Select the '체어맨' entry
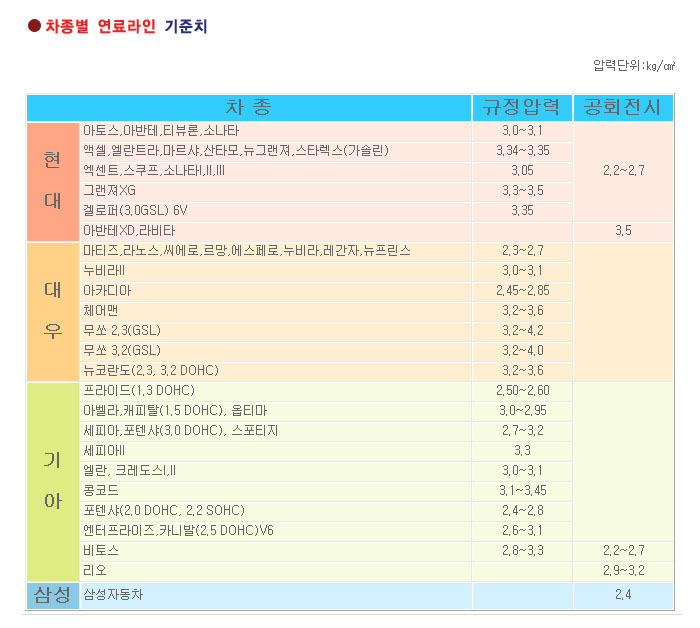The height and width of the screenshot is (628, 700). click(x=100, y=311)
